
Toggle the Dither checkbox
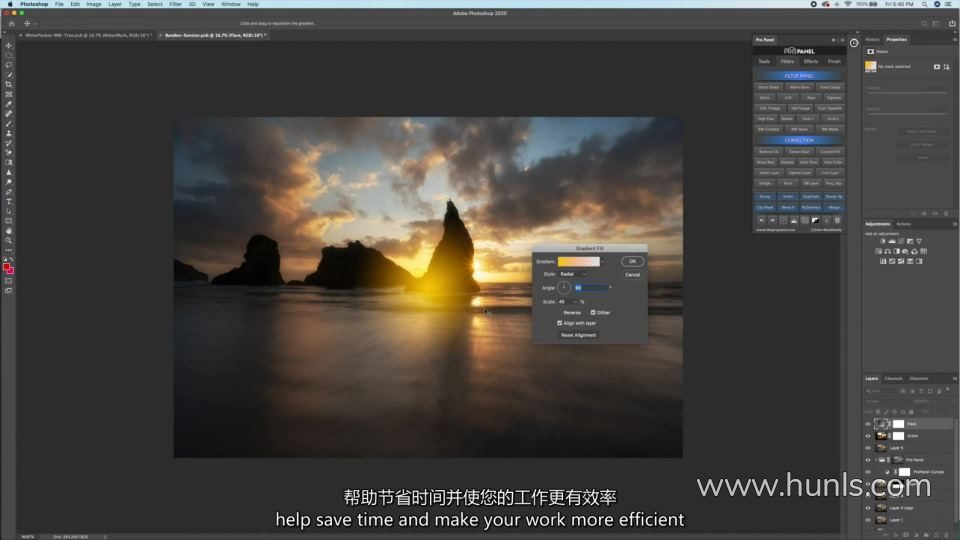click(593, 312)
